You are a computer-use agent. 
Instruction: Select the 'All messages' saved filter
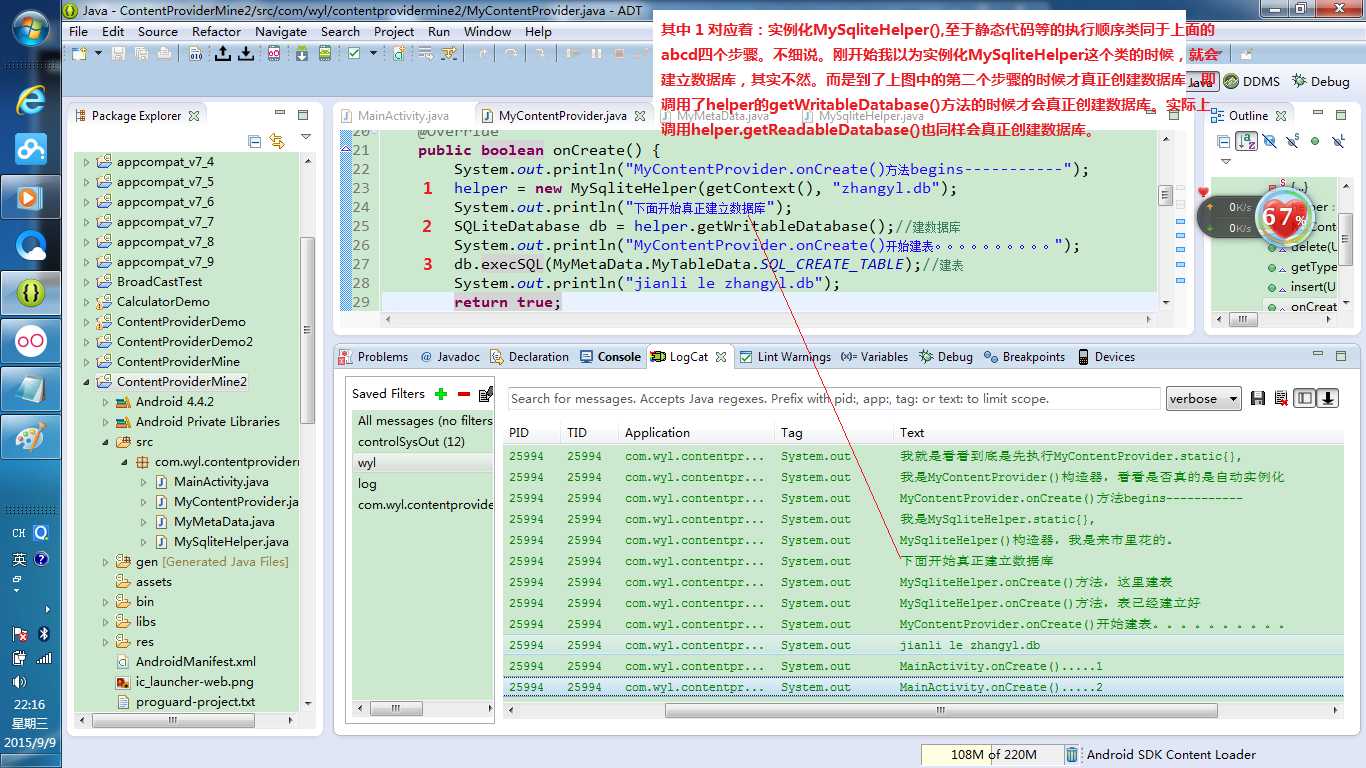pyautogui.click(x=425, y=421)
